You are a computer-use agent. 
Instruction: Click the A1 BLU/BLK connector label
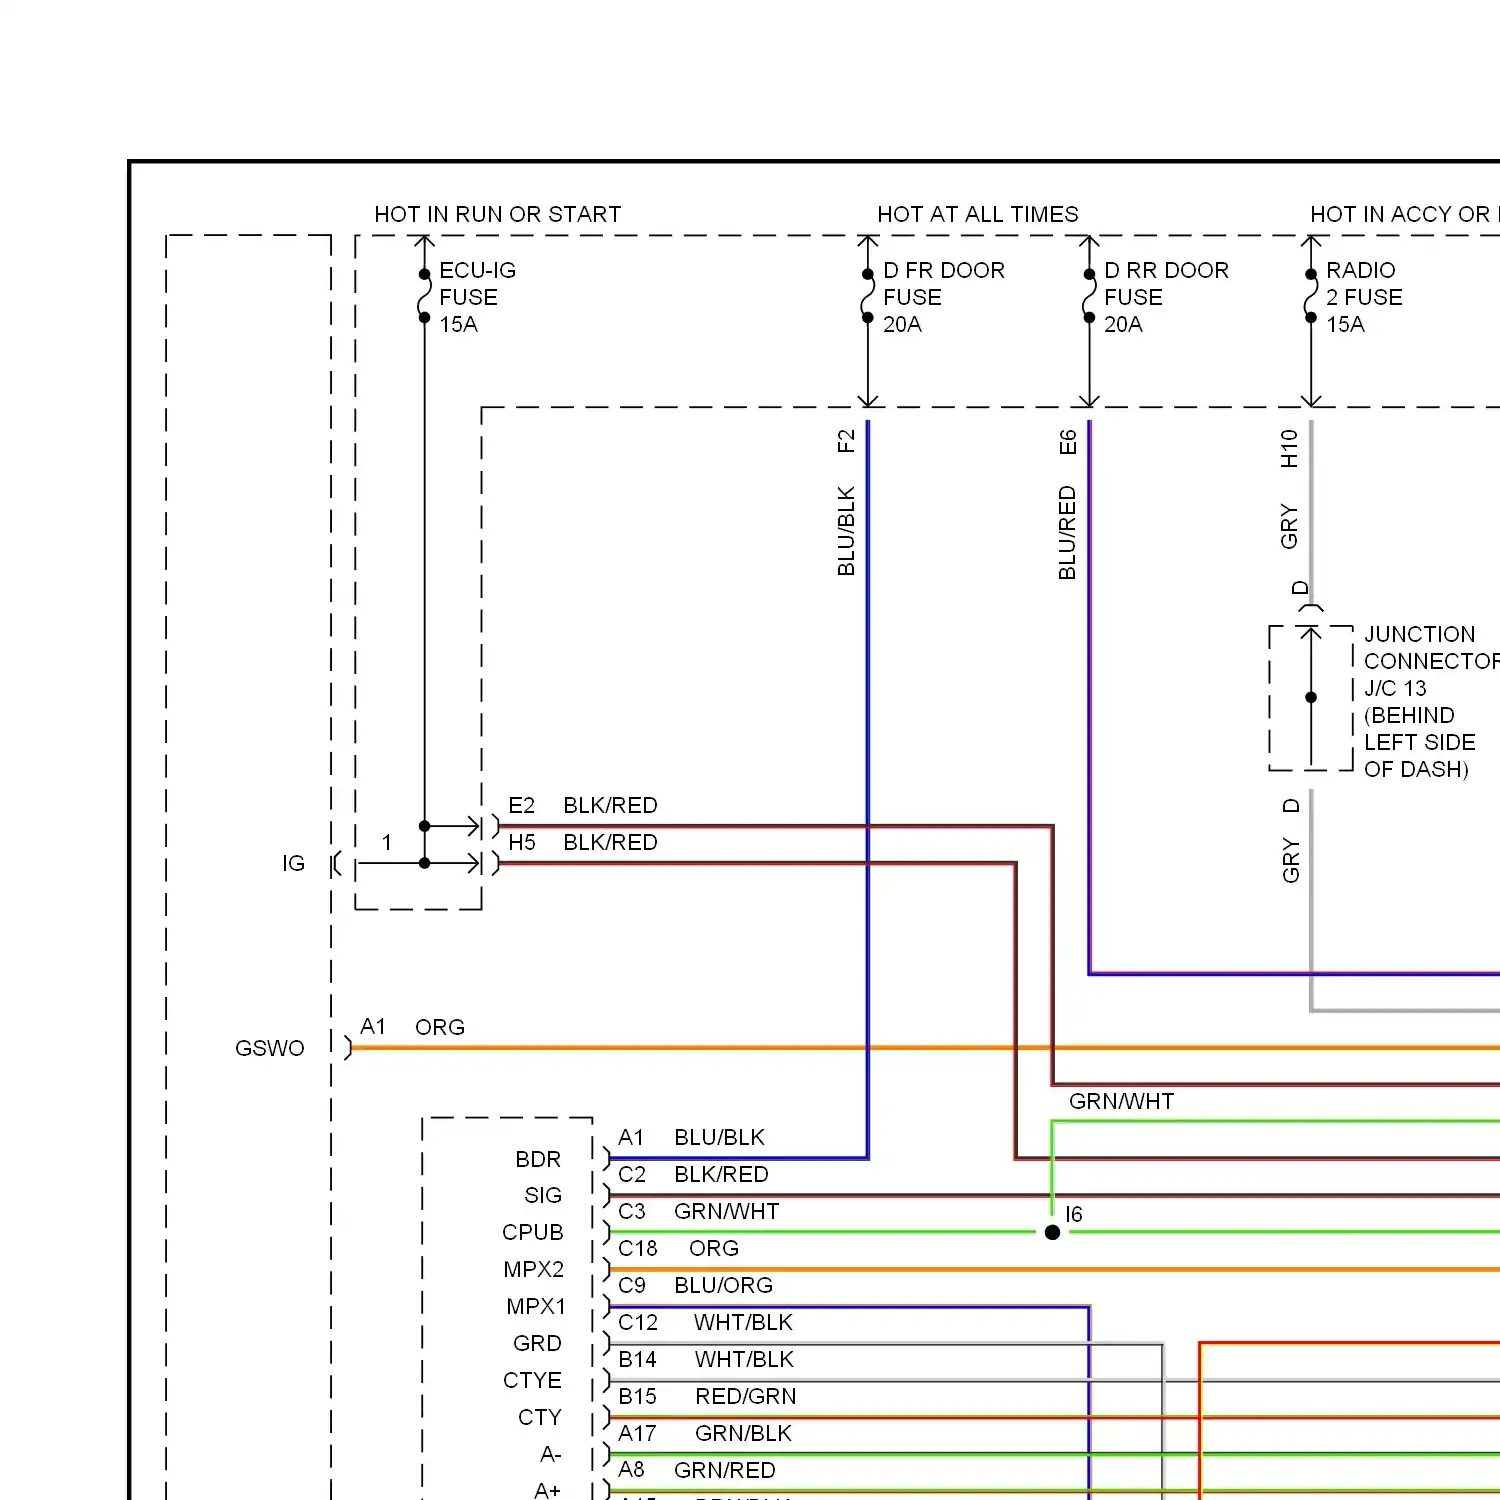691,1137
